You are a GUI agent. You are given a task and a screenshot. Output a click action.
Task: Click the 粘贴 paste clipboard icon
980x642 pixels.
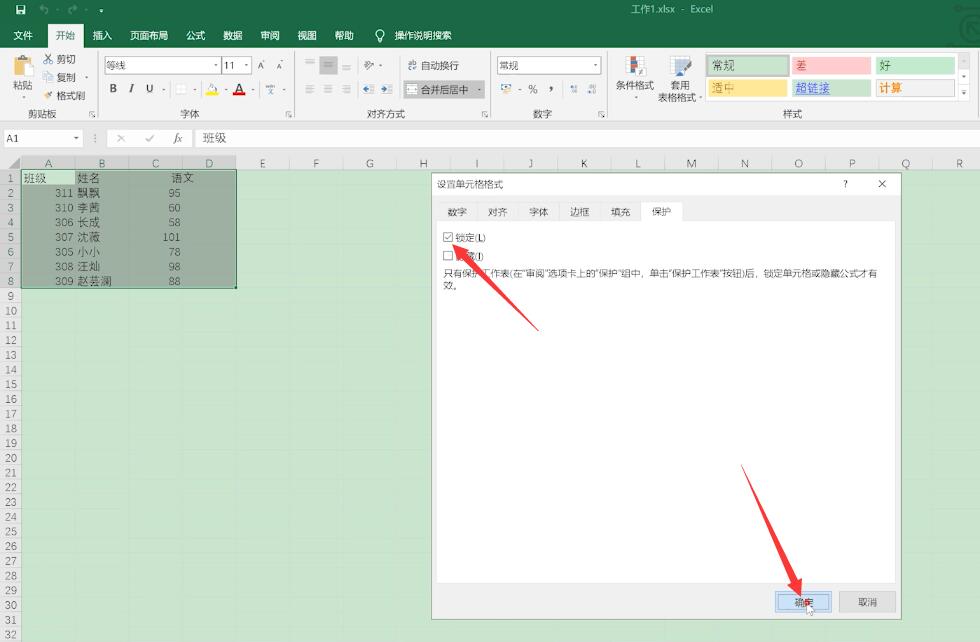click(22, 68)
